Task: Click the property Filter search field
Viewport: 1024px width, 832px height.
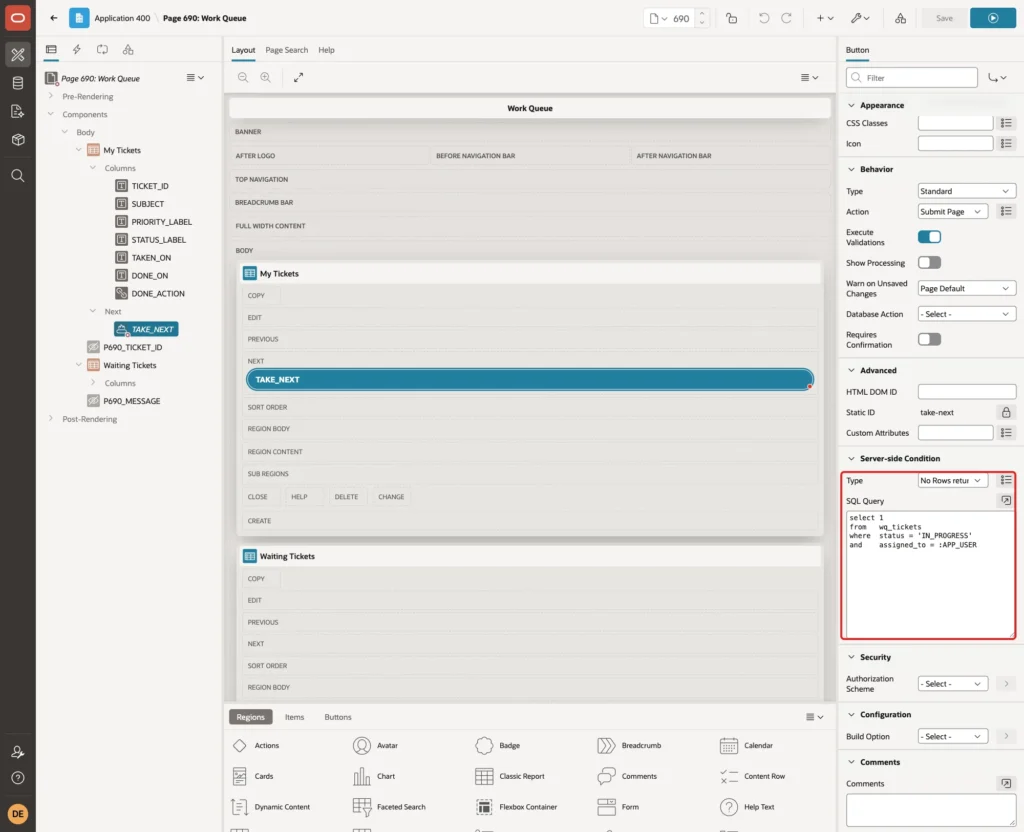Action: (912, 78)
